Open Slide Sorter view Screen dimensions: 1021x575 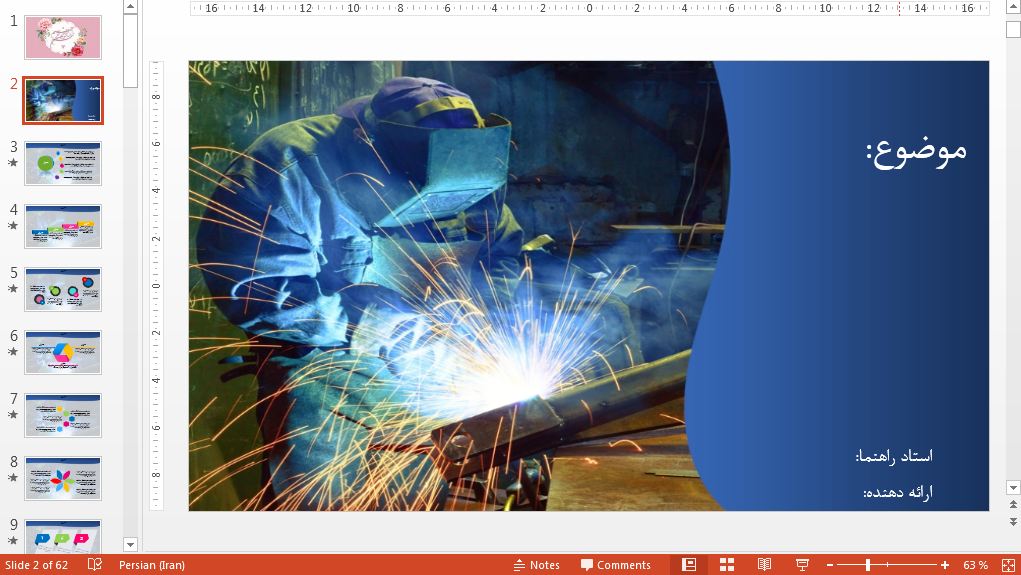(x=727, y=565)
